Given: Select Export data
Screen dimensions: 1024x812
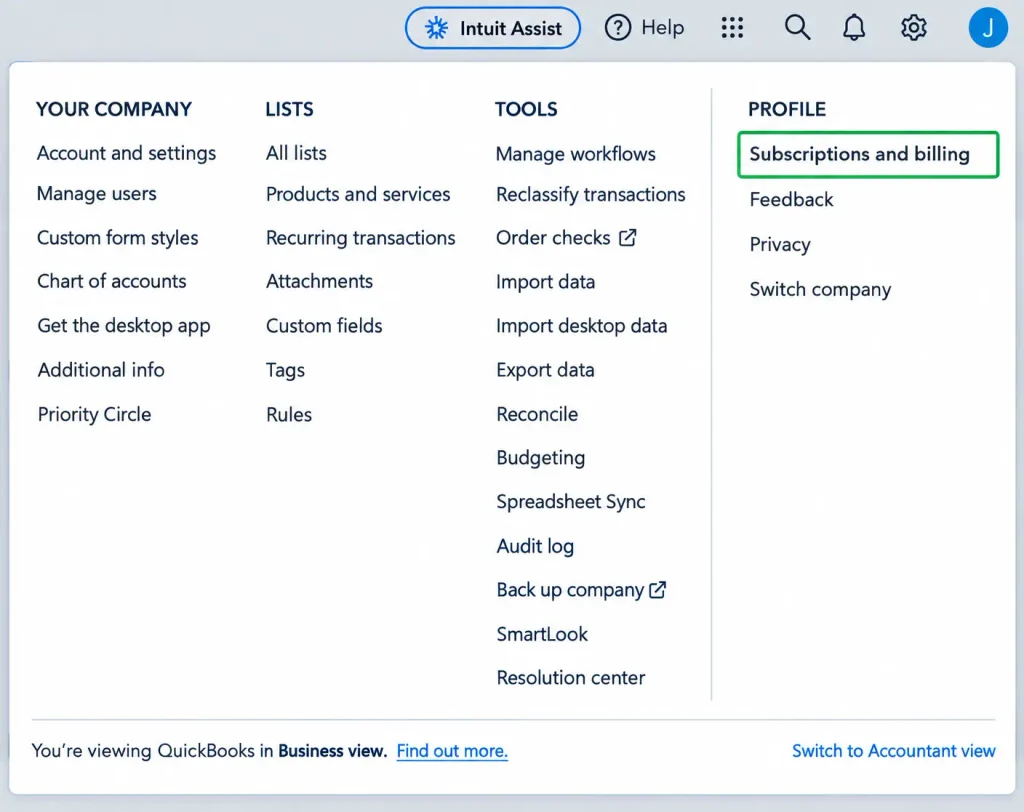Looking at the screenshot, I should click(x=545, y=370).
